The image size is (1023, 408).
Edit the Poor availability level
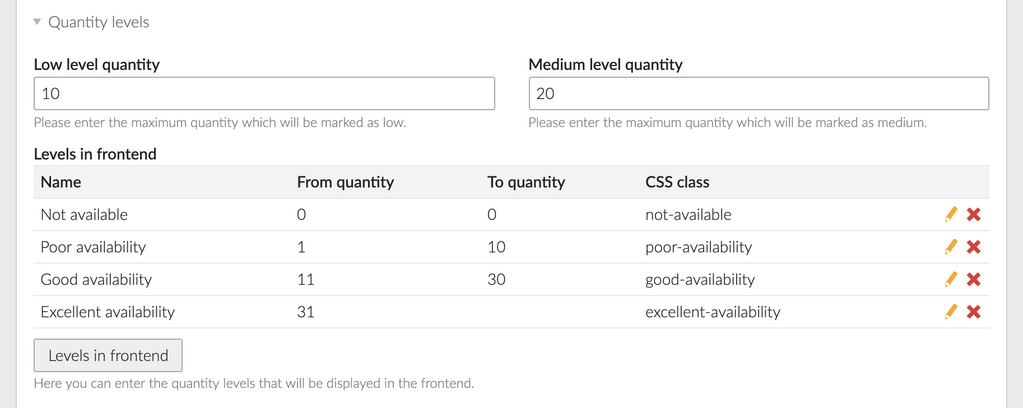tap(951, 247)
